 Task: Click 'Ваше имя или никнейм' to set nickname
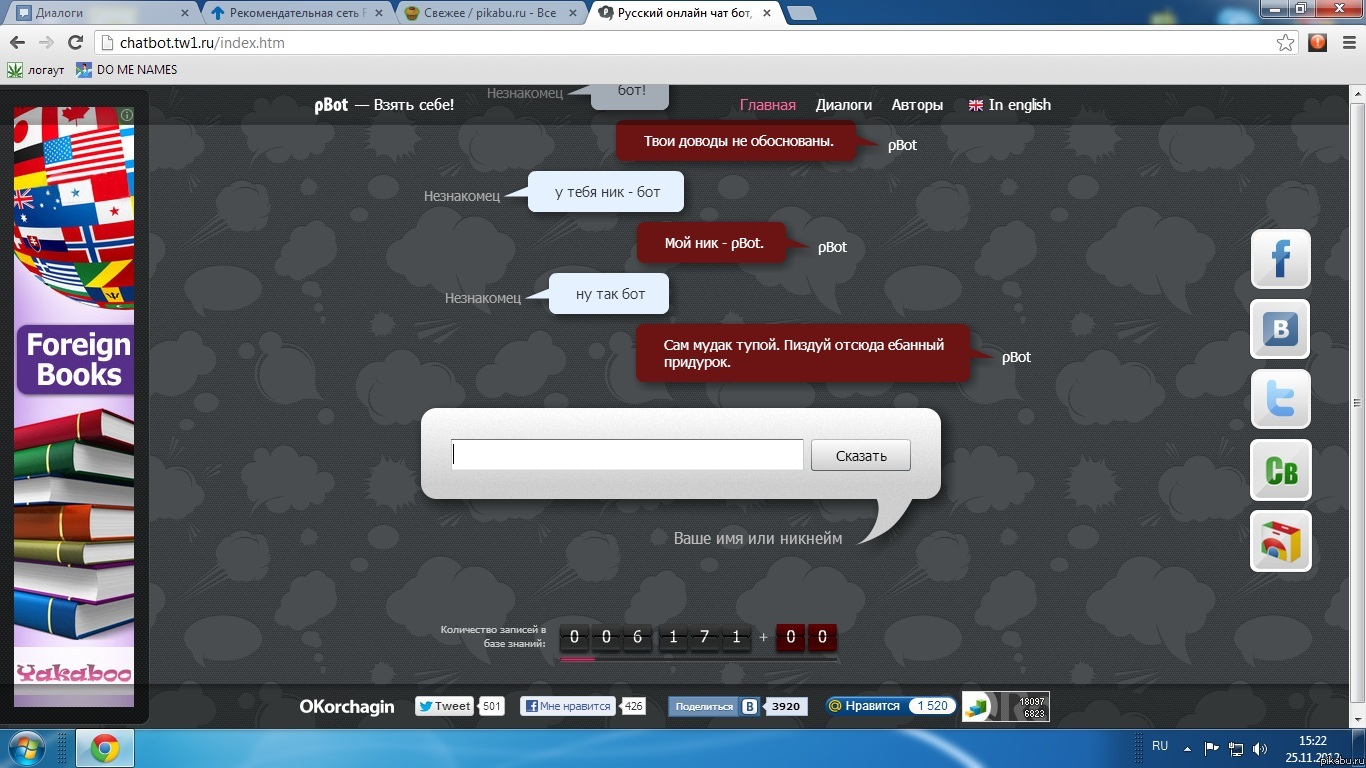tap(757, 538)
